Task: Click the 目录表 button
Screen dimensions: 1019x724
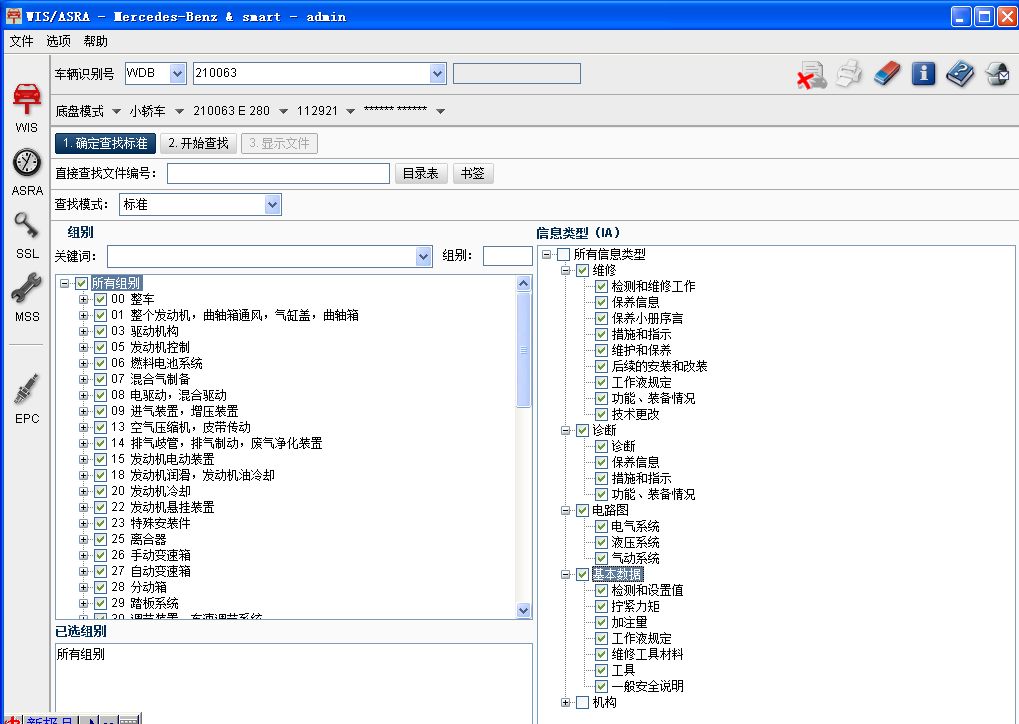Action: pyautogui.click(x=420, y=173)
